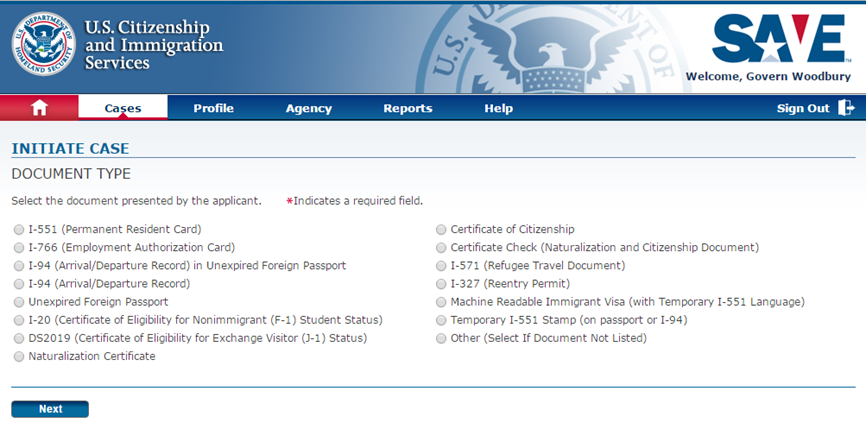Image resolution: width=866 pixels, height=429 pixels.
Task: Click the Home icon in navigation bar
Action: pyautogui.click(x=39, y=108)
